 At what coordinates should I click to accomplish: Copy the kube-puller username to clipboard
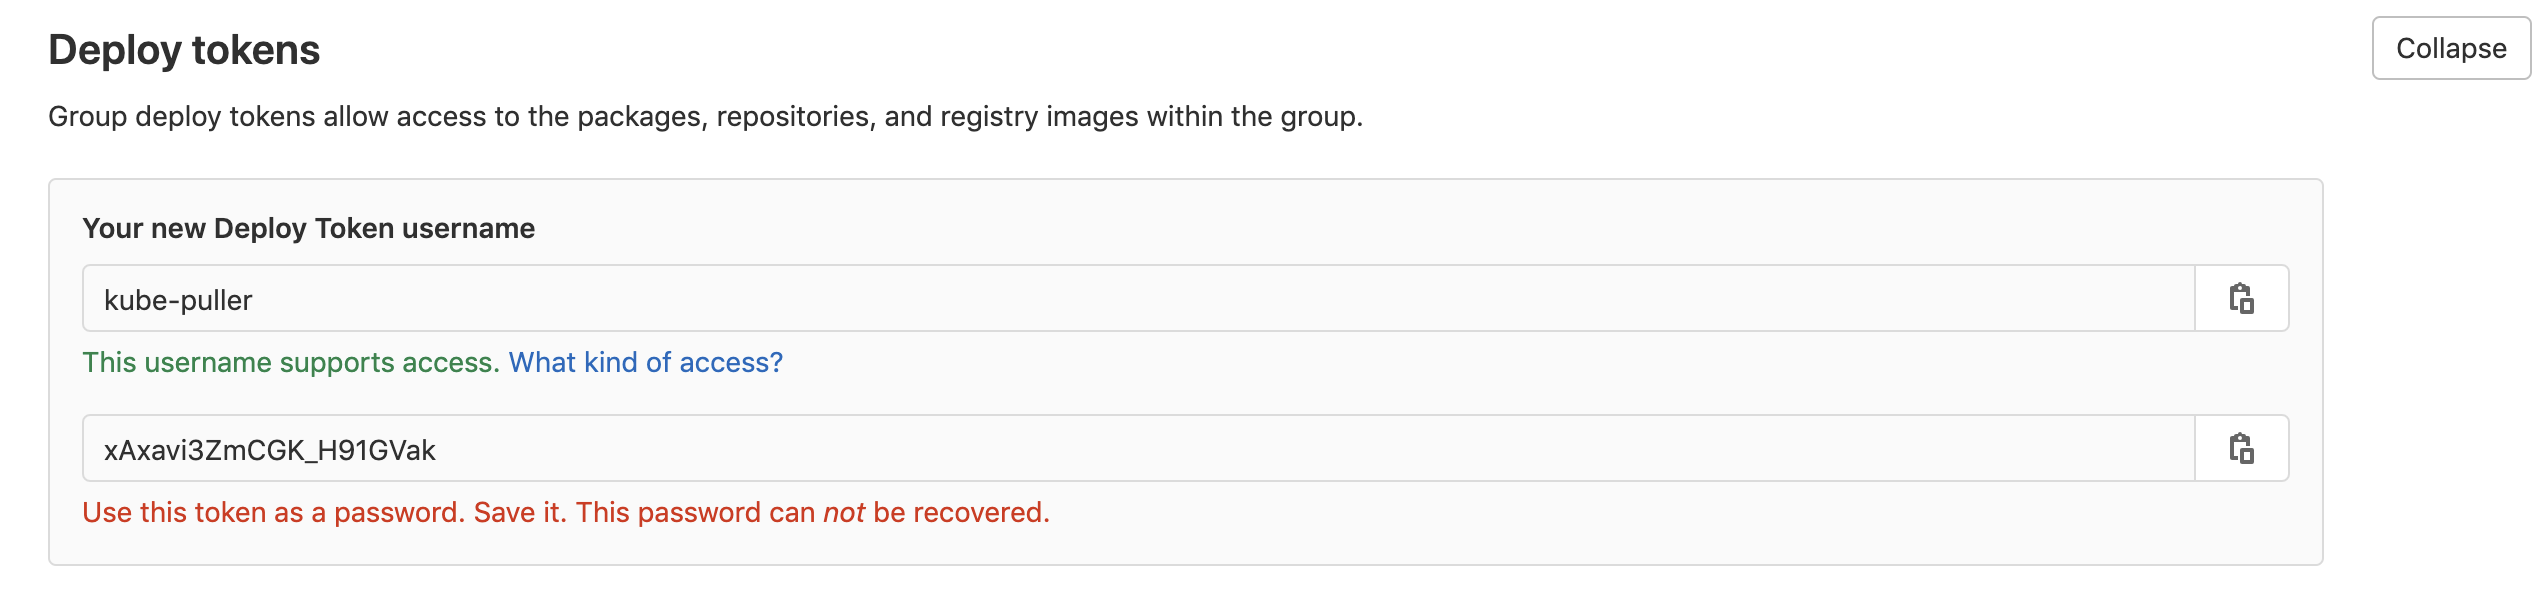pyautogui.click(x=2241, y=299)
